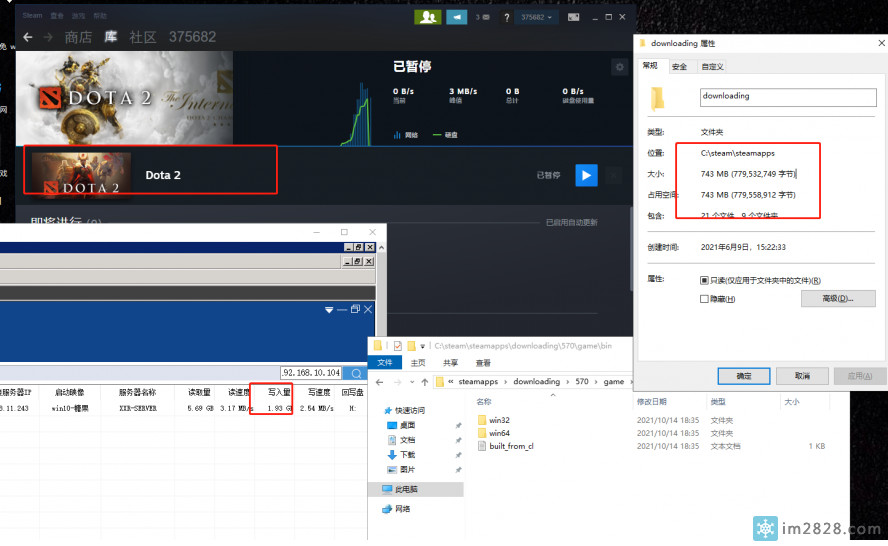Viewport: 888px width, 546px height.
Task: Expand breadcrumb arrow after steamapps
Action: coord(508,382)
